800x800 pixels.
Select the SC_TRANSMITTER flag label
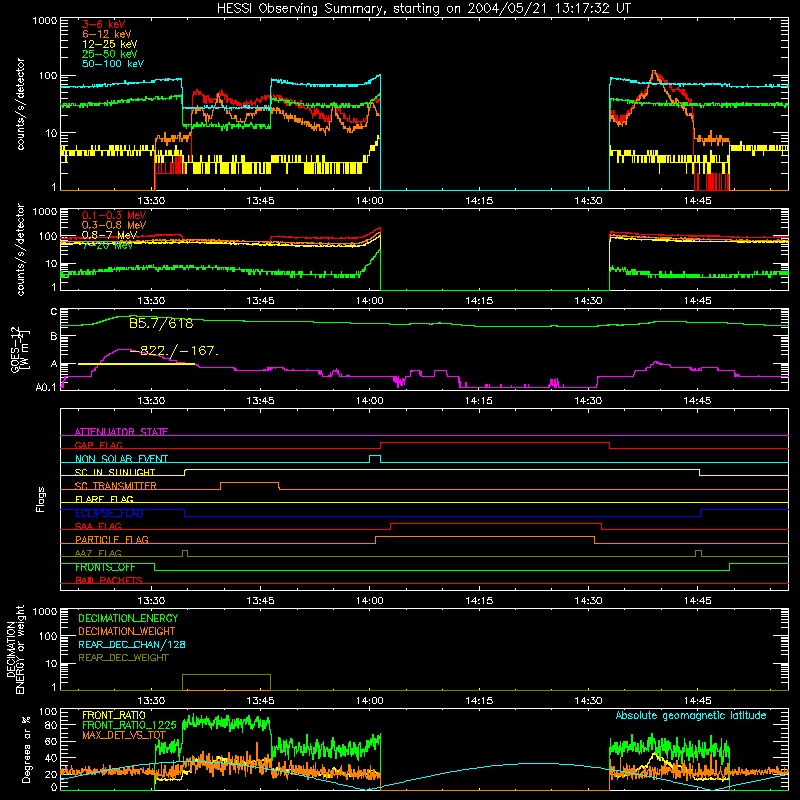click(115, 486)
